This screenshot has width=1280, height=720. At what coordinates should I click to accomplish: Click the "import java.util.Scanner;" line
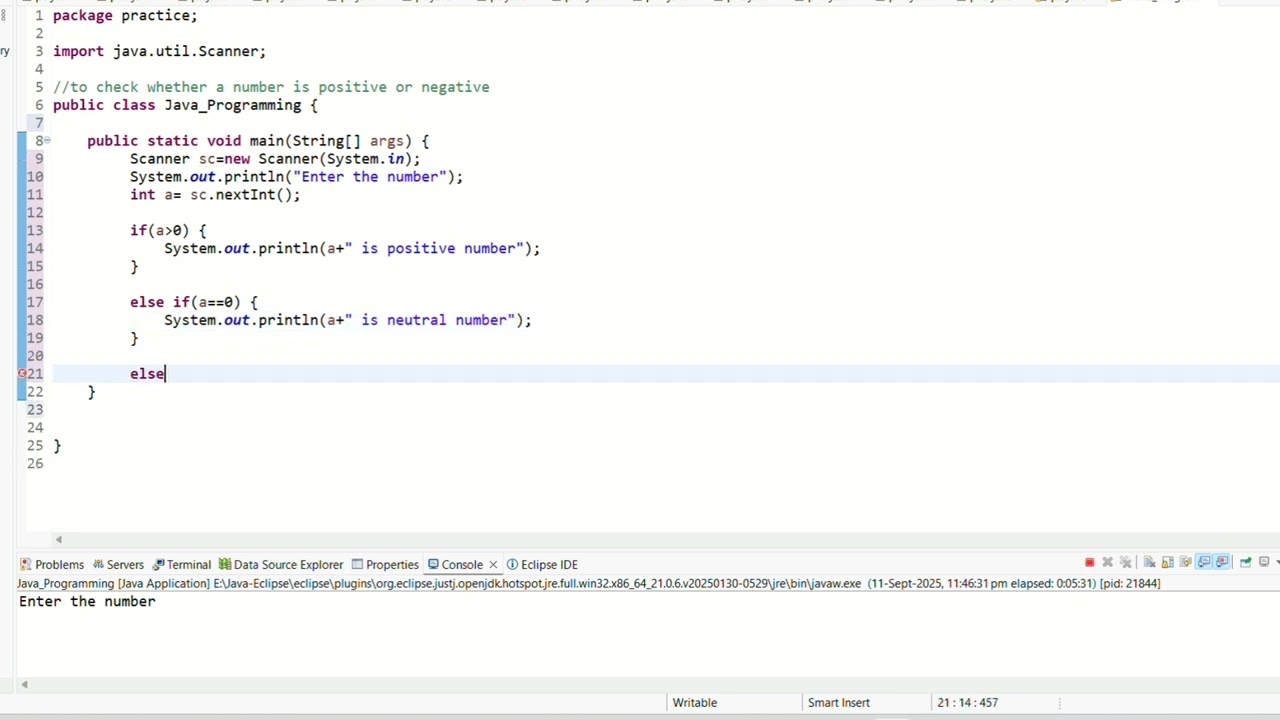tap(159, 51)
